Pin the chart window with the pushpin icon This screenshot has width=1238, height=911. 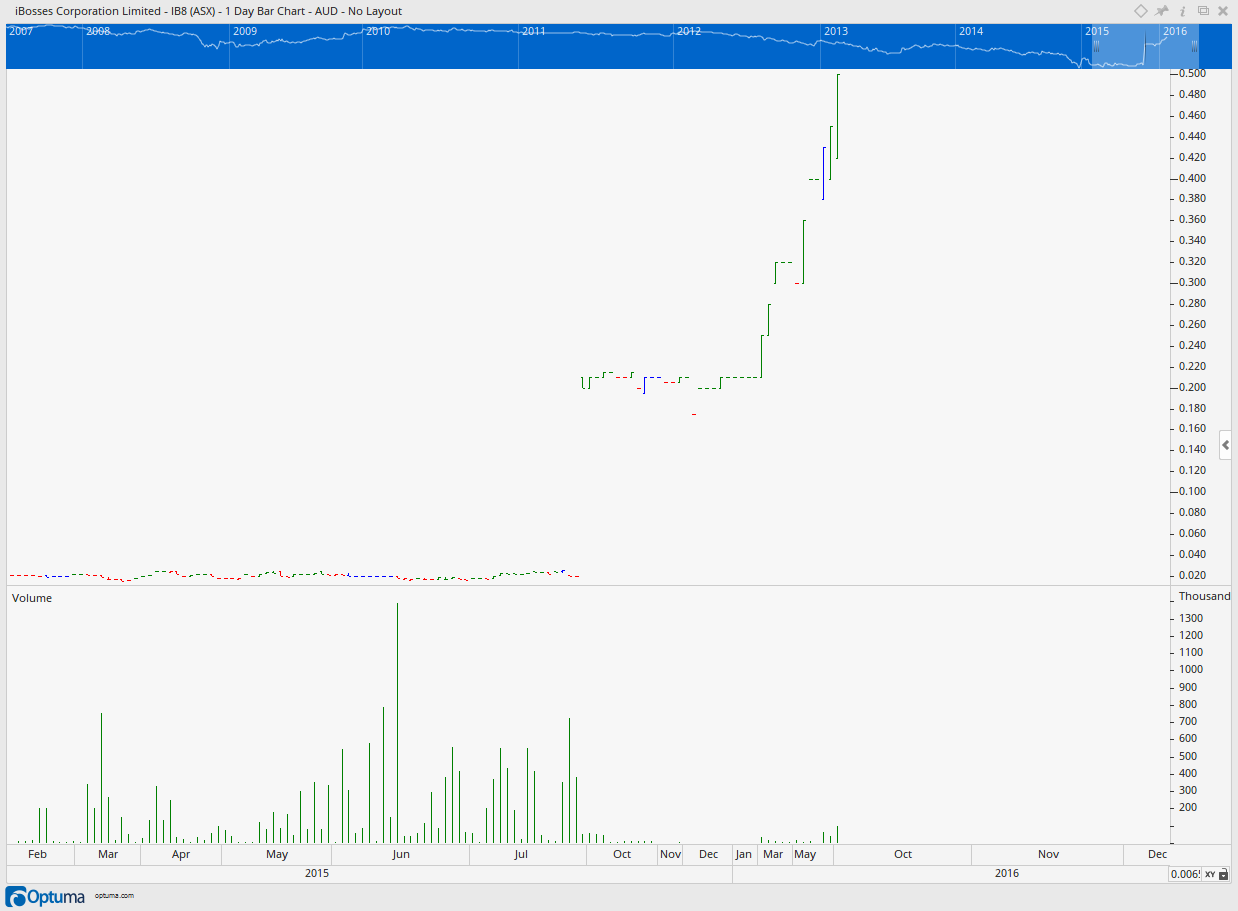1162,11
